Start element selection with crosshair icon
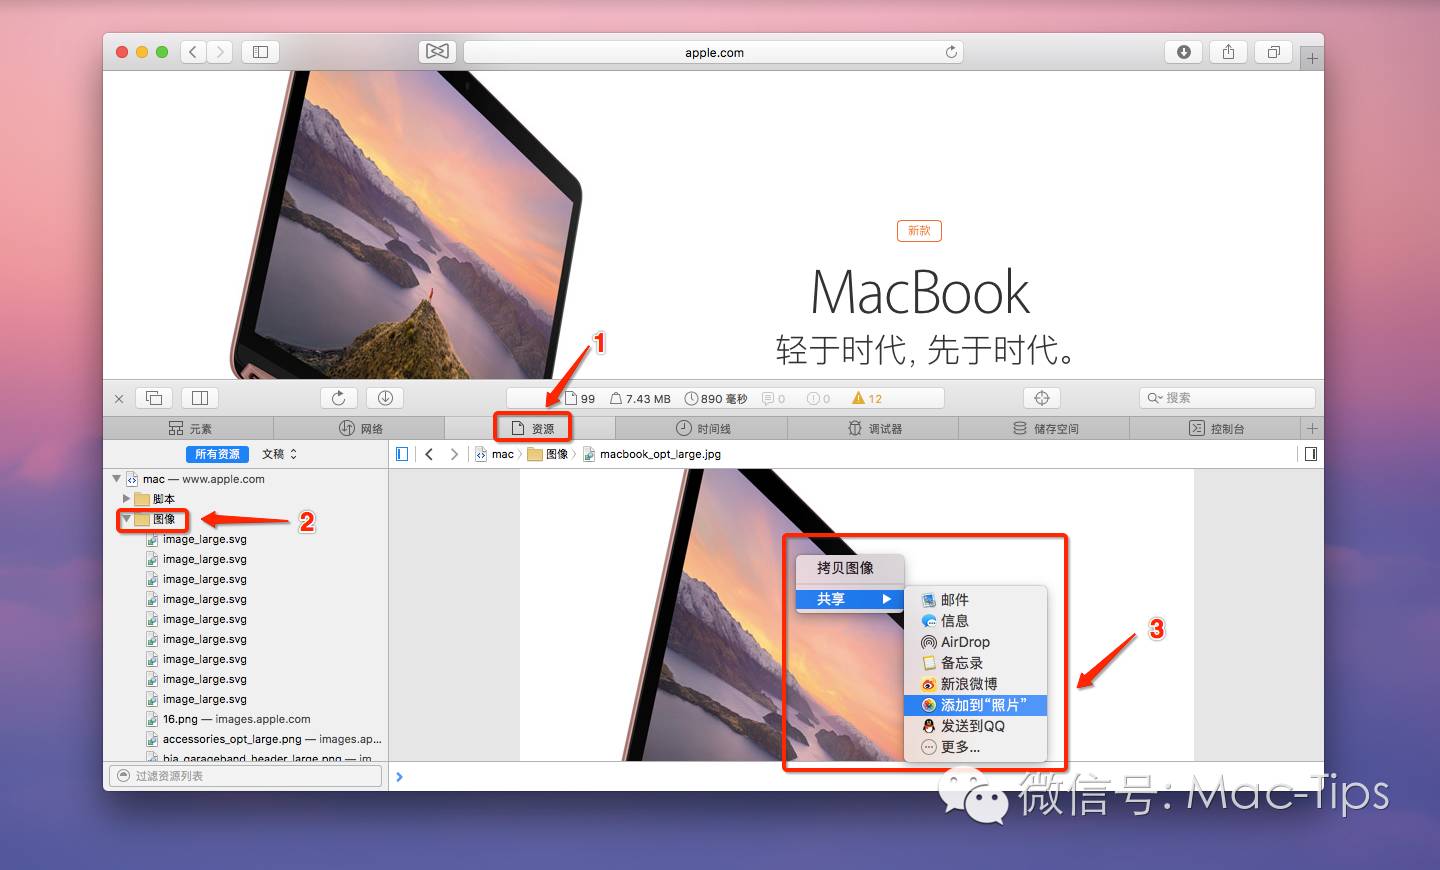Image resolution: width=1440 pixels, height=870 pixels. (x=1042, y=398)
